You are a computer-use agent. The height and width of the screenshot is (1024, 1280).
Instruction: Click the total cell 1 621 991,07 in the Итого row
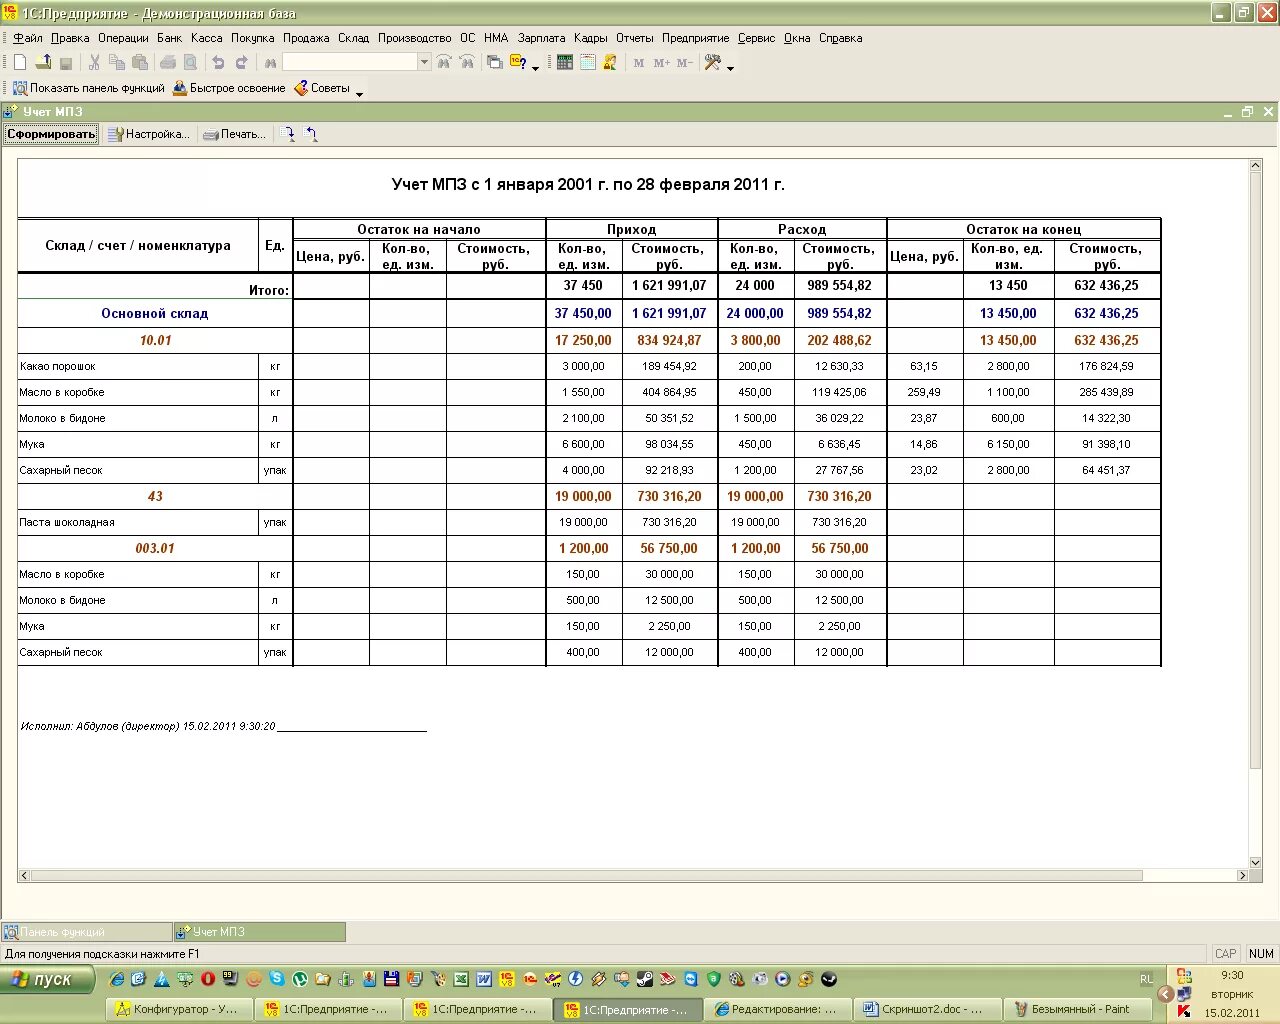point(669,285)
